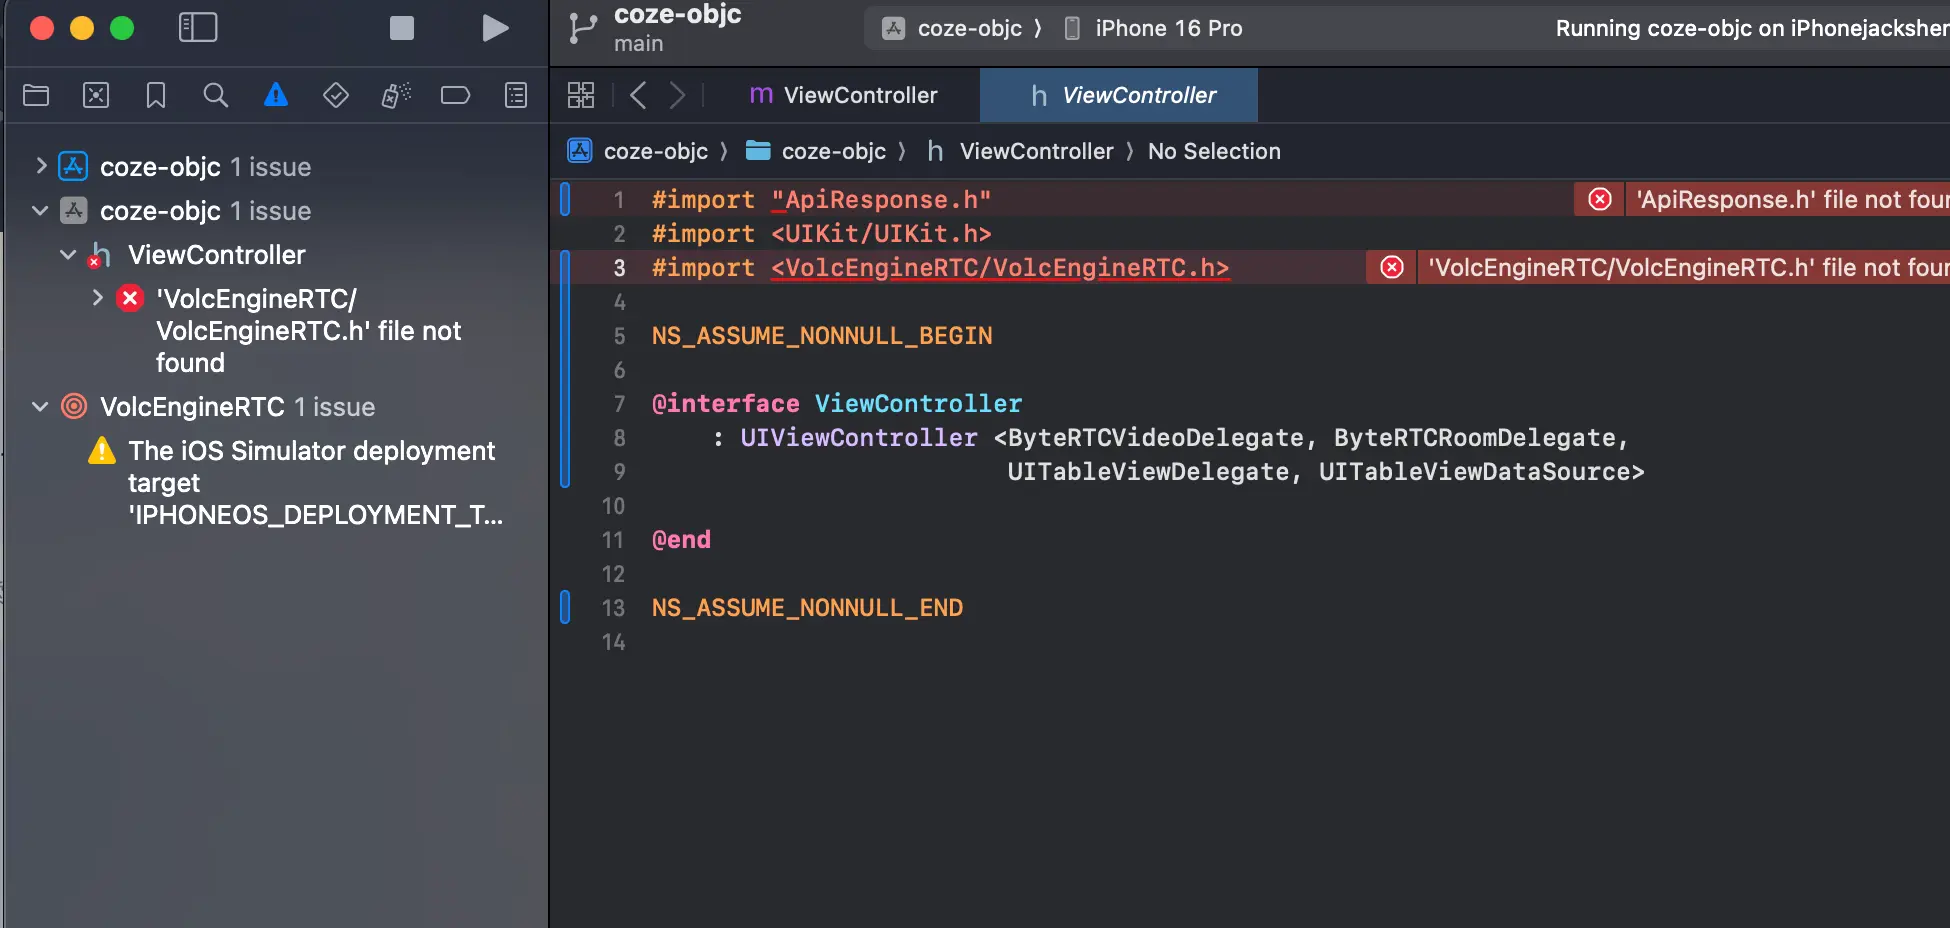Click NS_ASSUME_NONNULL_BEGIN macro
1950x928 pixels.
tap(822, 335)
